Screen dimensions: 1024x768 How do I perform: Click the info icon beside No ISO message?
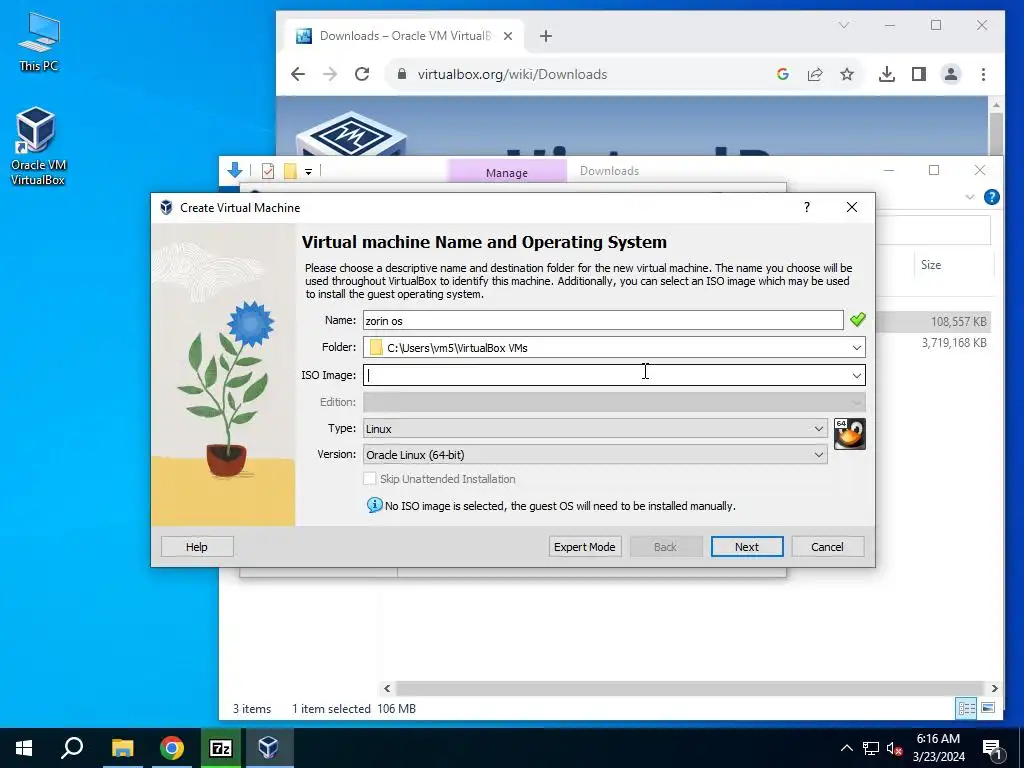[x=374, y=505]
